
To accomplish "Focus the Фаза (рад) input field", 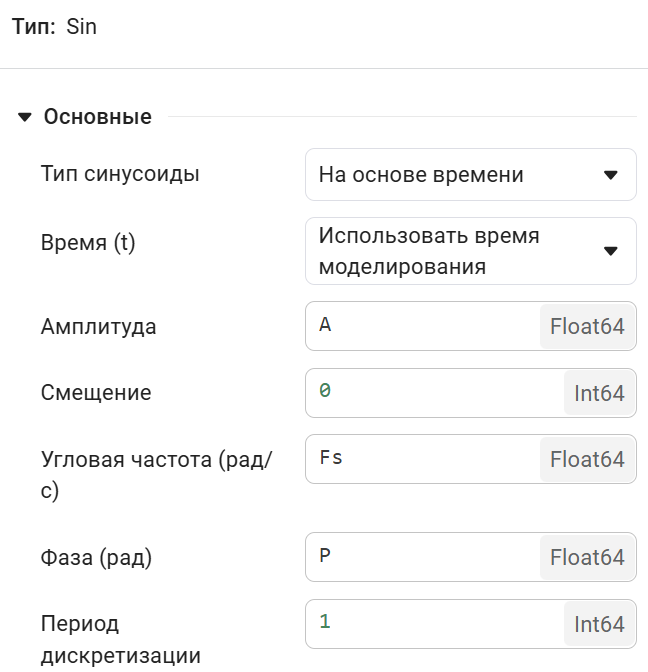I will click(x=422, y=557).
